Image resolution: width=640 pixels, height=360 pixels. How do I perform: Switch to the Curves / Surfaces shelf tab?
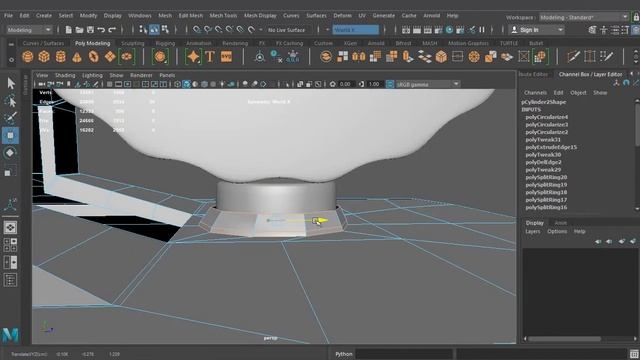coord(43,43)
